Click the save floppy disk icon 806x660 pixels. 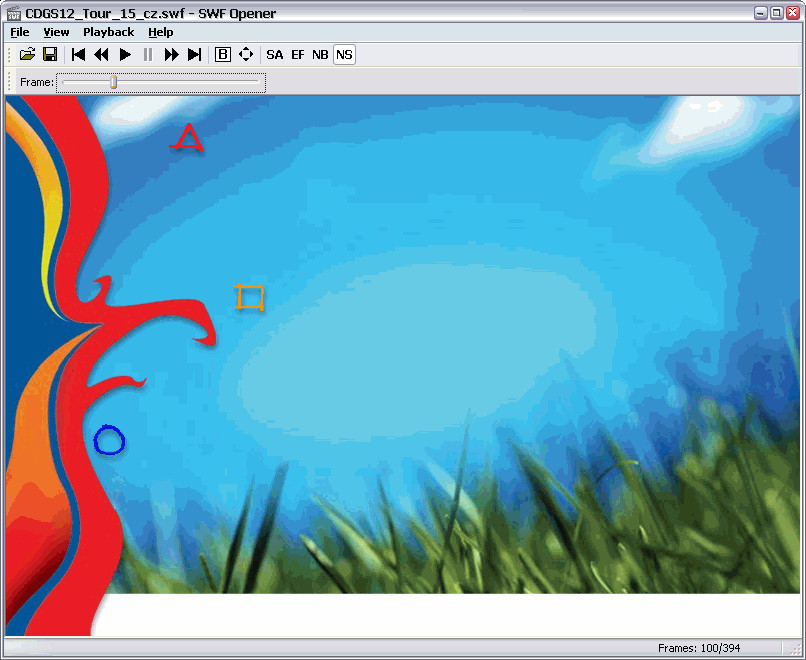[50, 54]
